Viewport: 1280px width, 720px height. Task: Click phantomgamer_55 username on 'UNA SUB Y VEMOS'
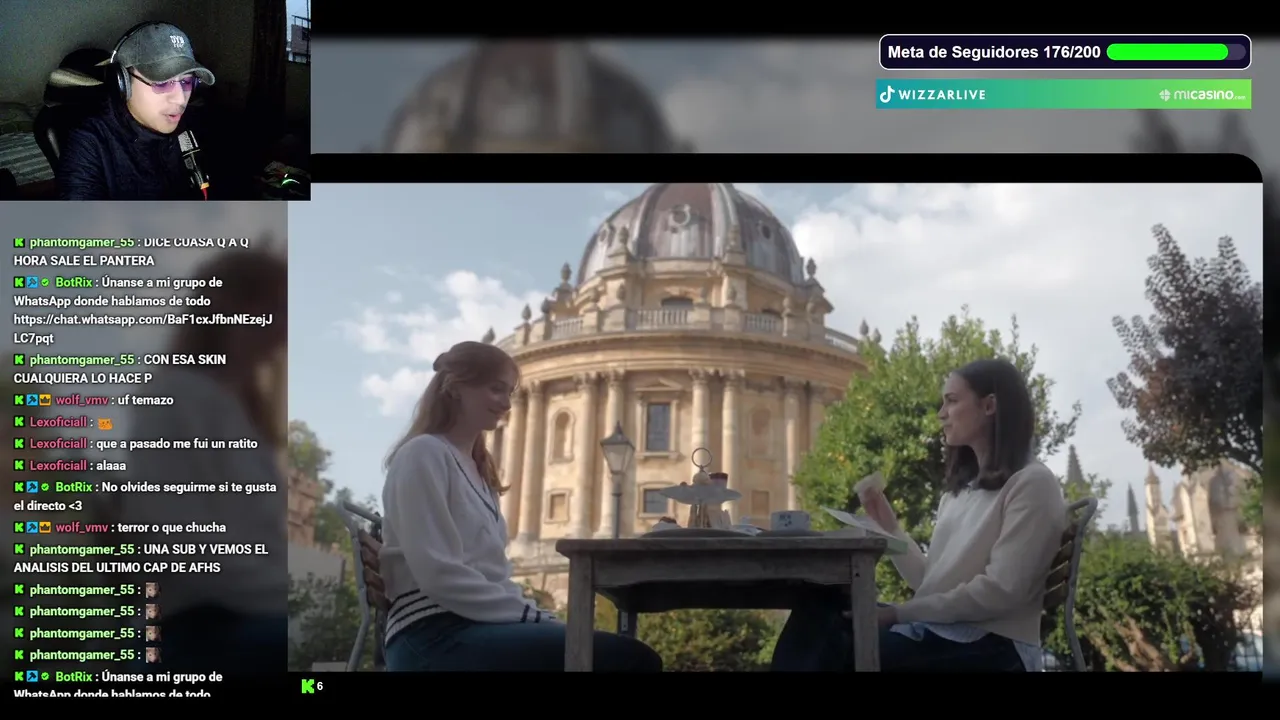pos(82,549)
